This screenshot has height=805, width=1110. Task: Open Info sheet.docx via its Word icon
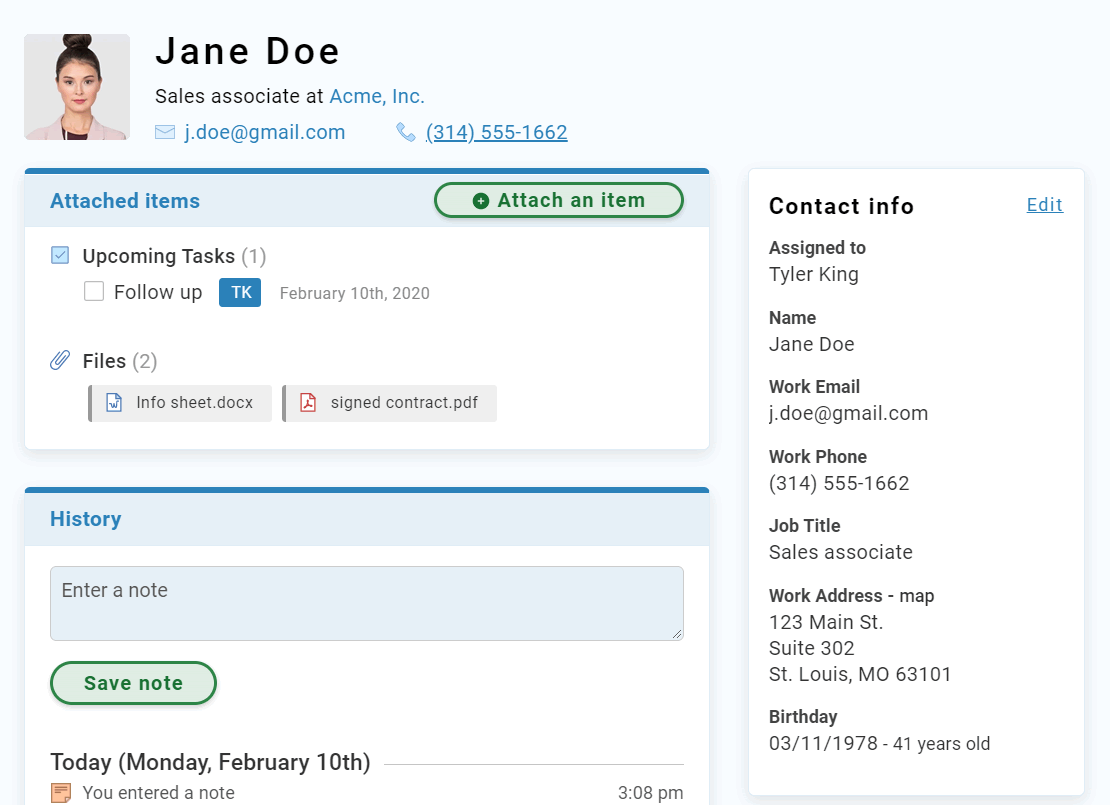(112, 403)
